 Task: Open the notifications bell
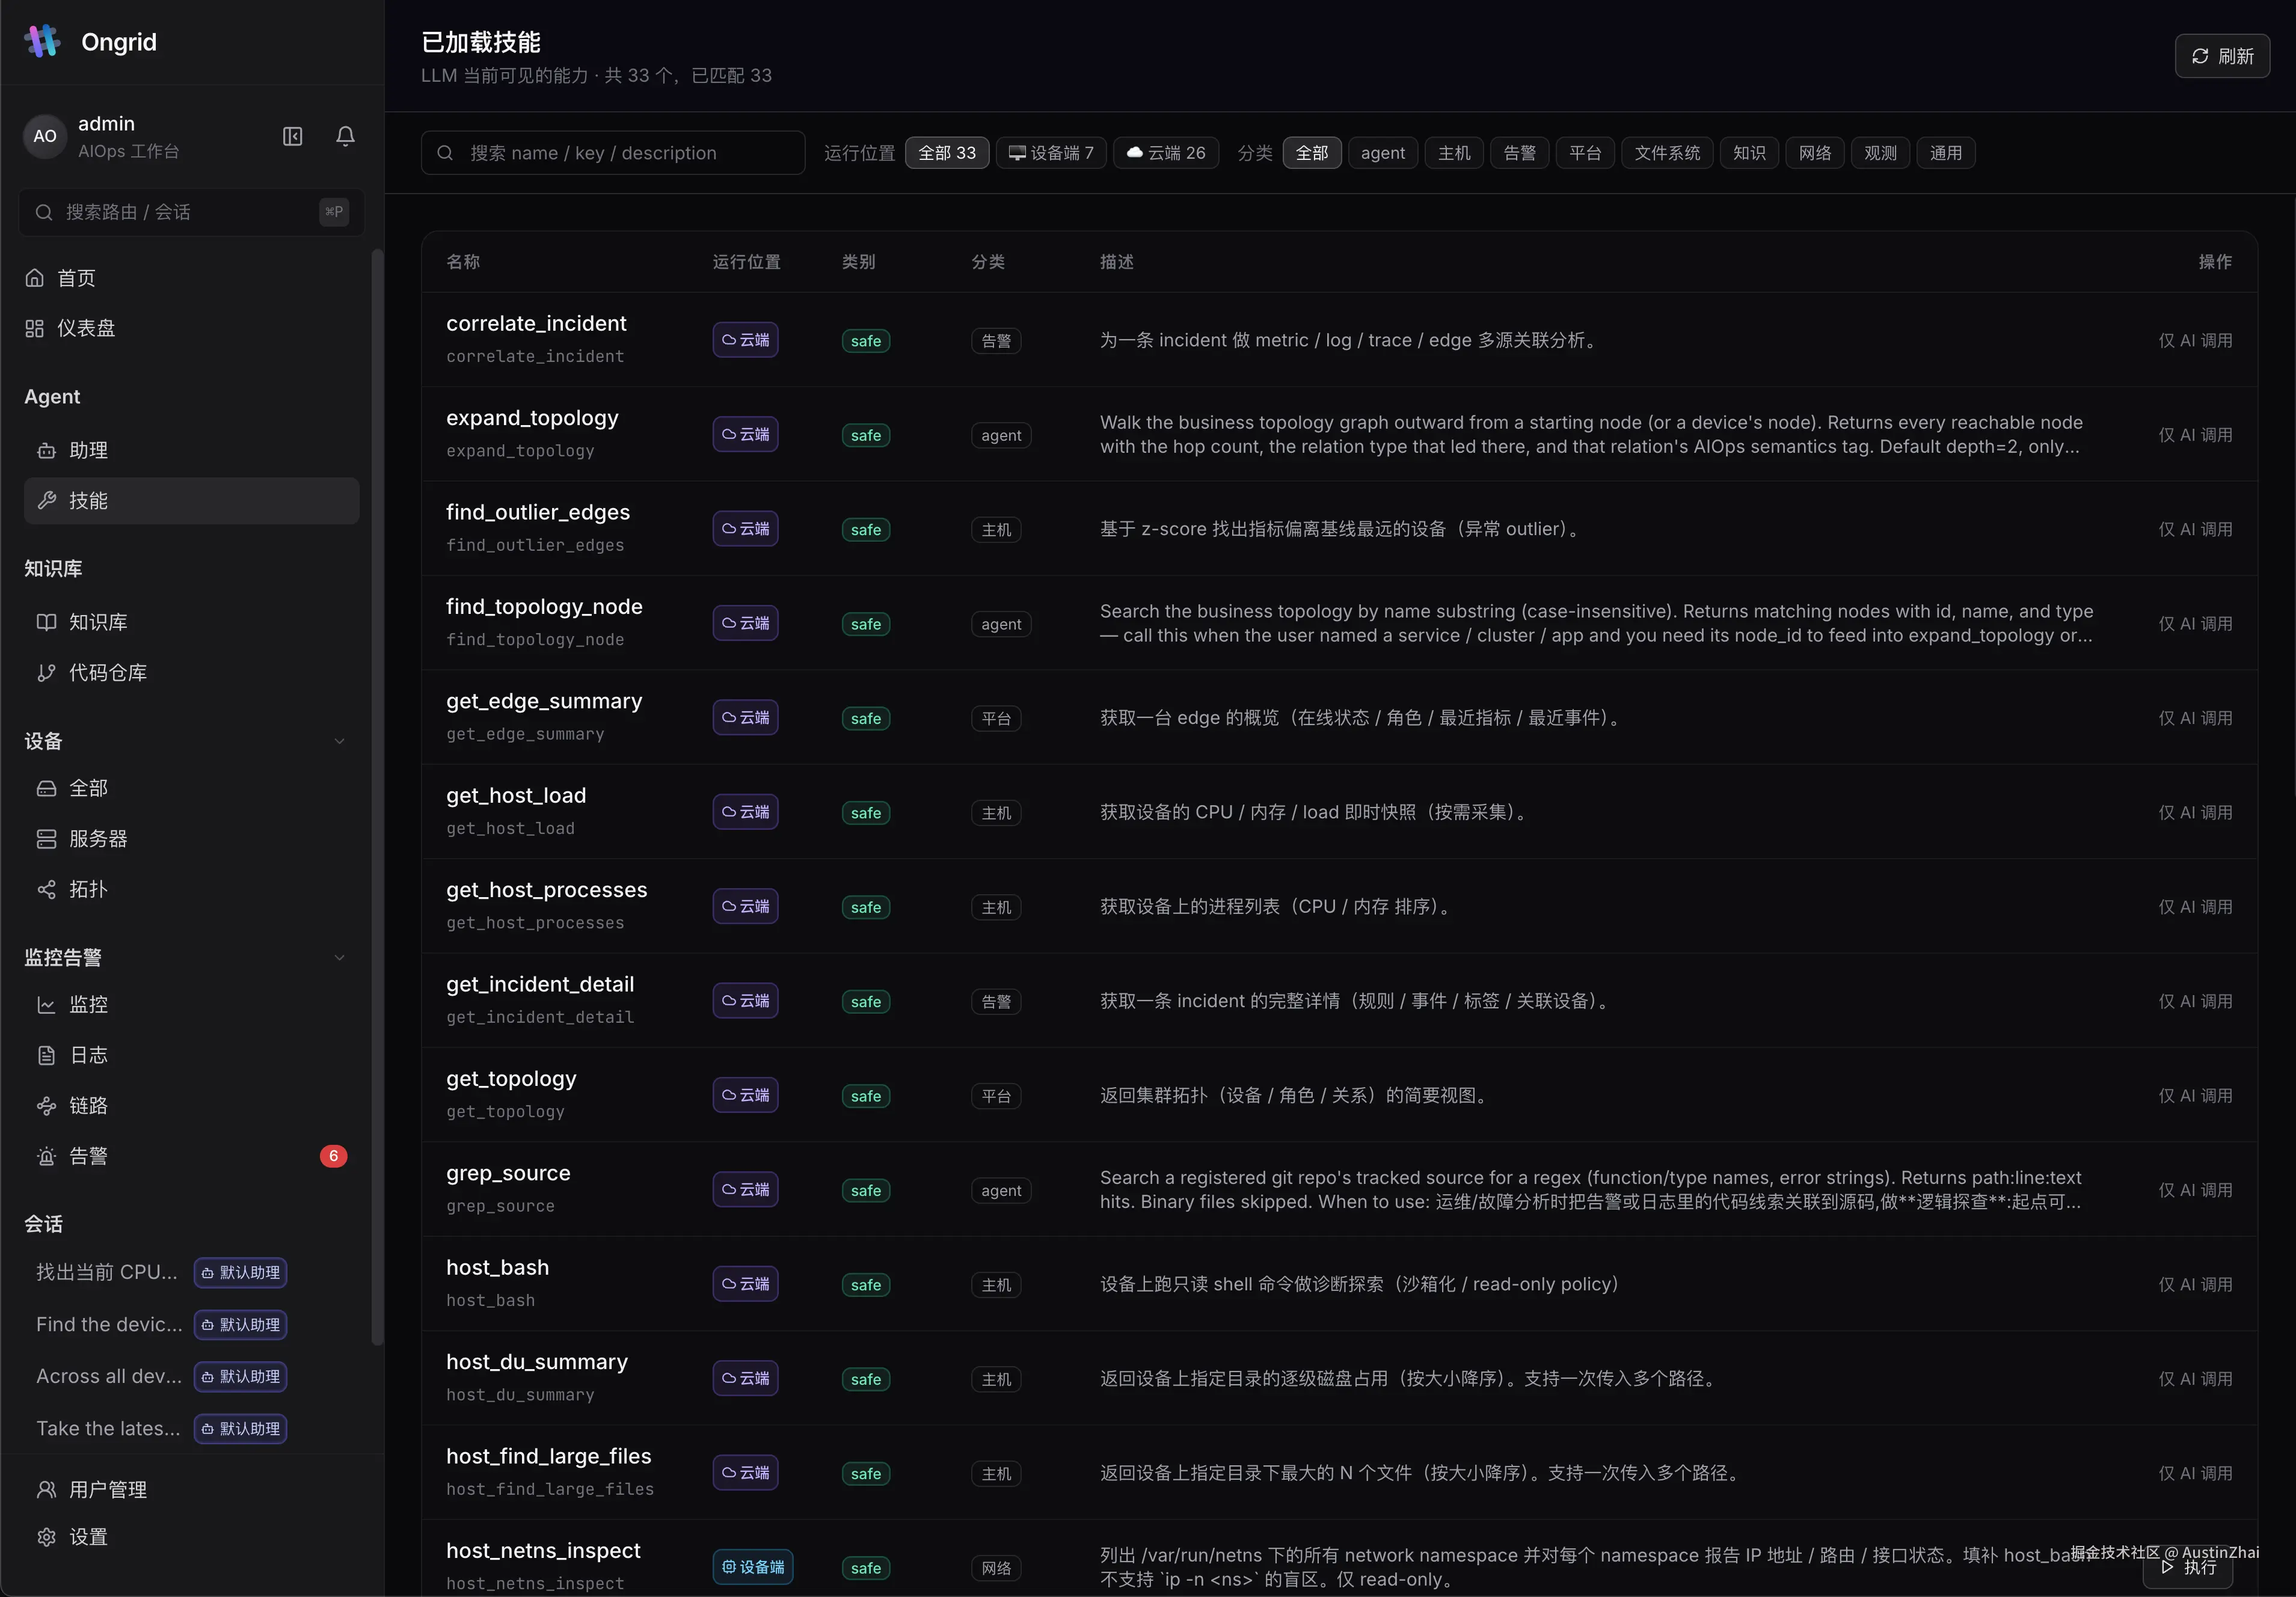tap(345, 136)
